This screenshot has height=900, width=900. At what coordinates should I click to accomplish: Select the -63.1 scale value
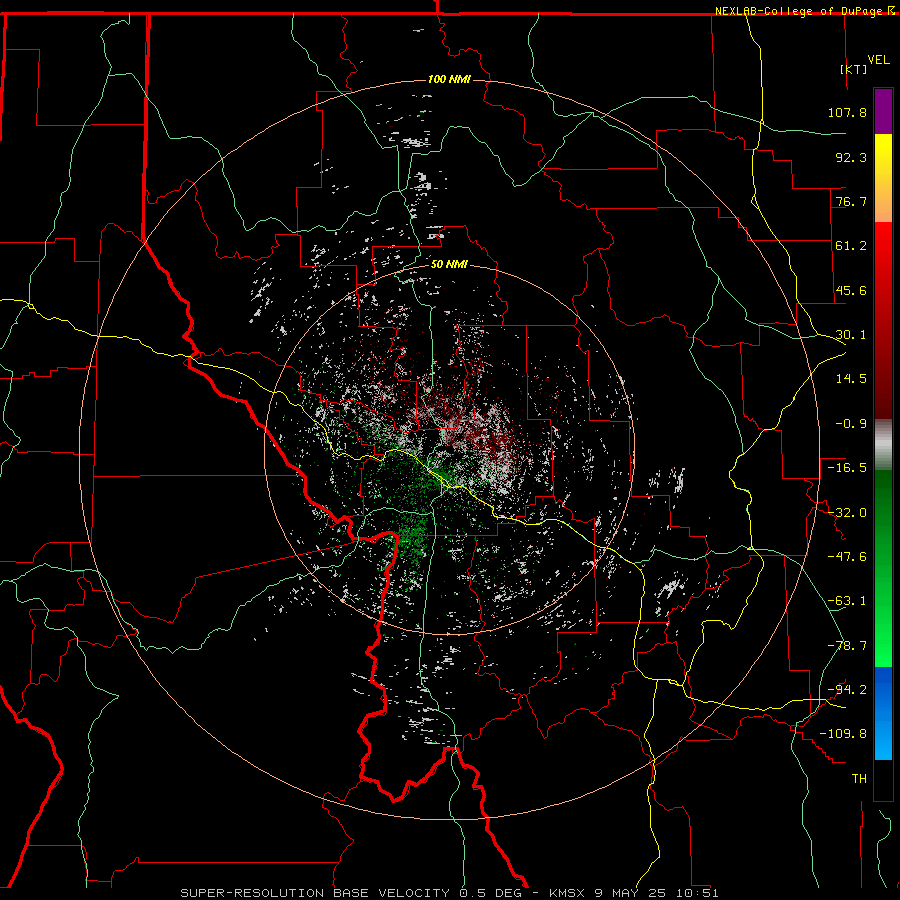click(x=847, y=601)
